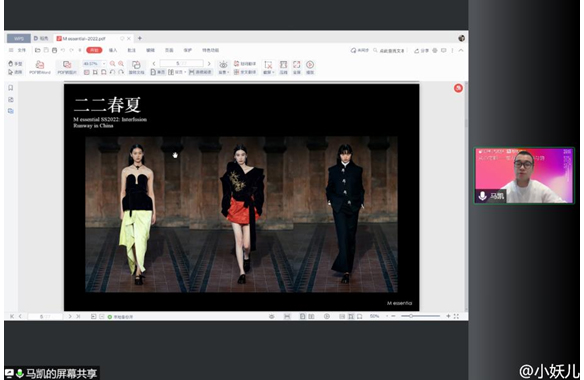The height and width of the screenshot is (380, 584).
Task: Click the user avatar icon
Action: pyautogui.click(x=461, y=38)
